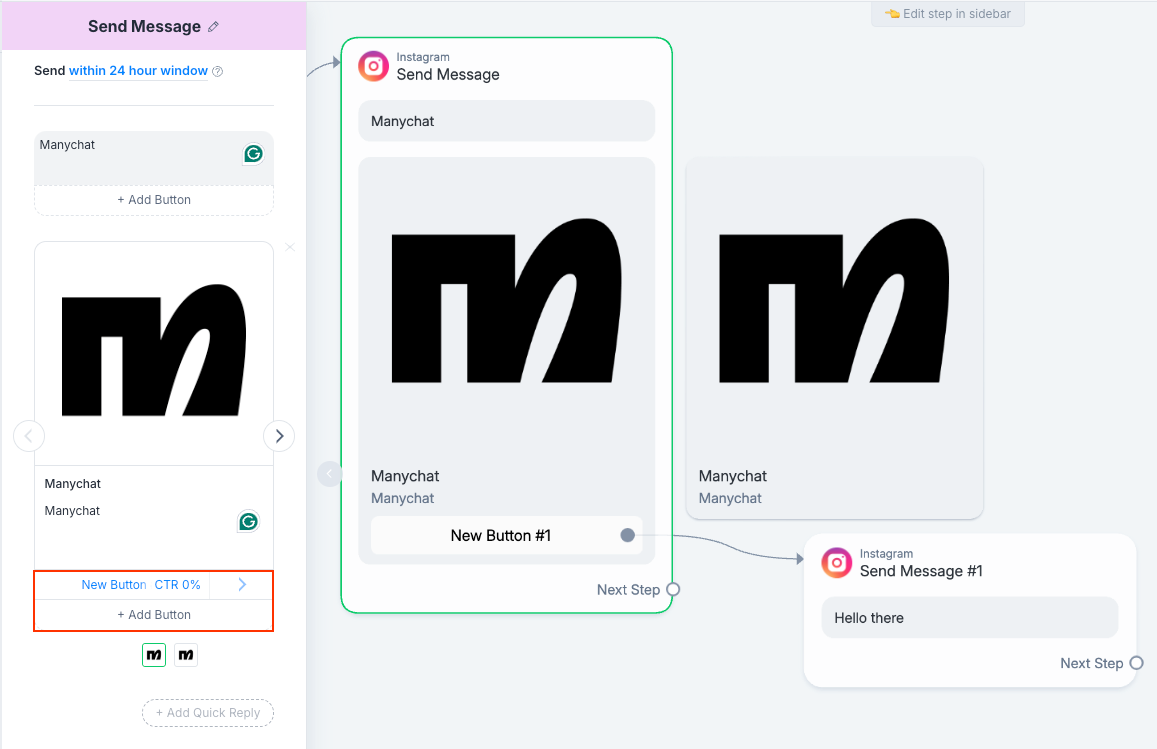Go back a card with the left chevron
This screenshot has width=1157, height=749.
[x=29, y=435]
